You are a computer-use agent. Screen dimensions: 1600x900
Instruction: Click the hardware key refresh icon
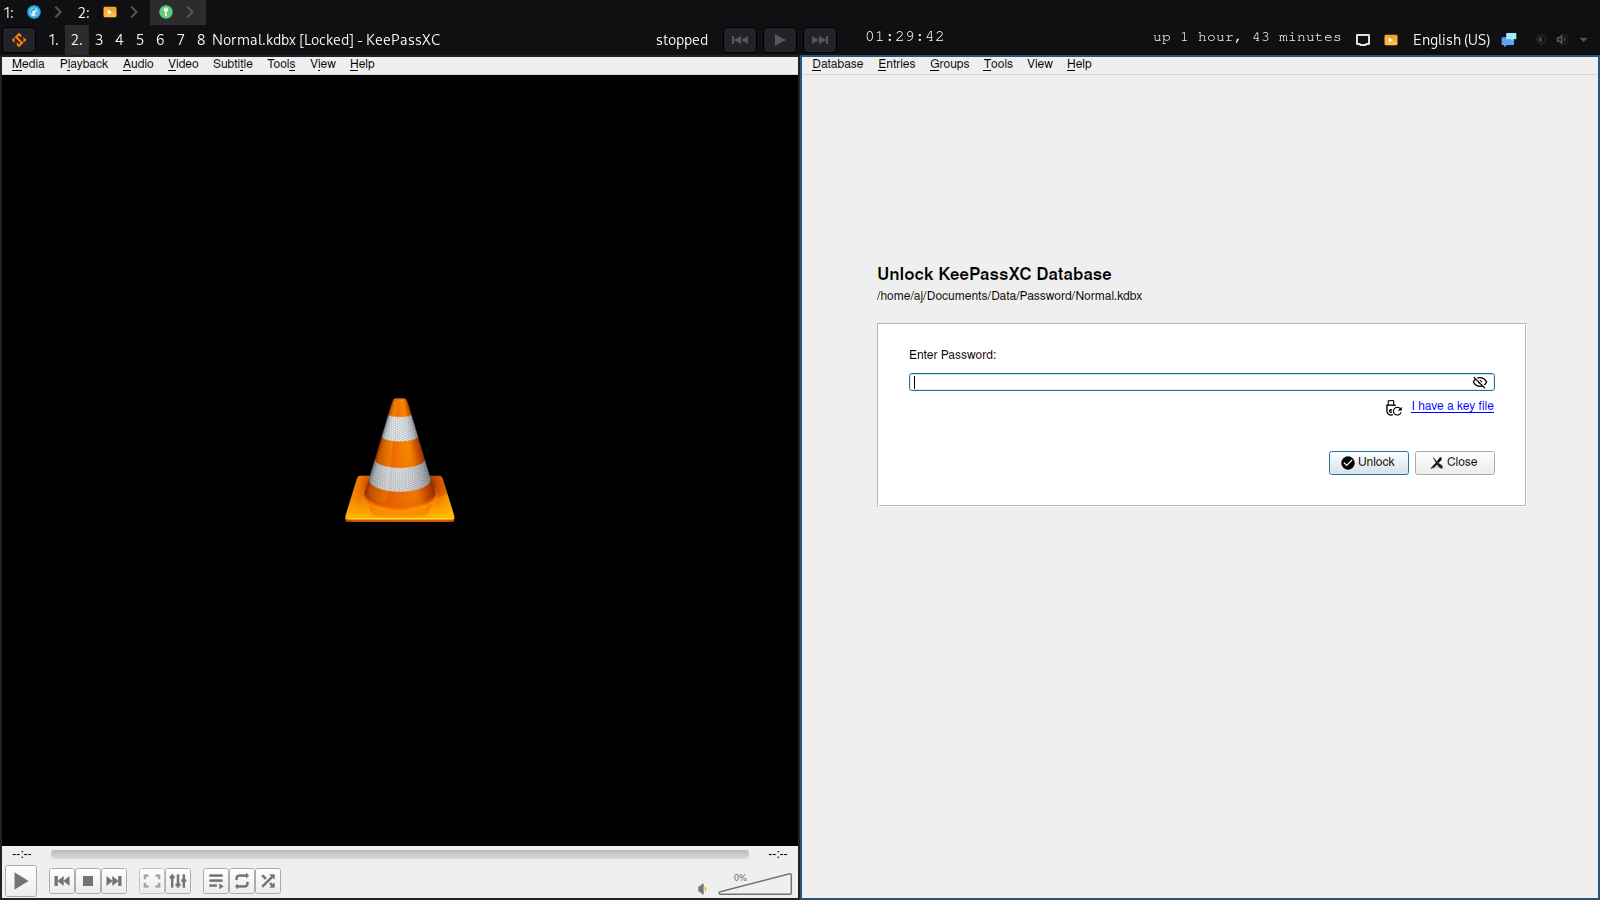[1393, 407]
